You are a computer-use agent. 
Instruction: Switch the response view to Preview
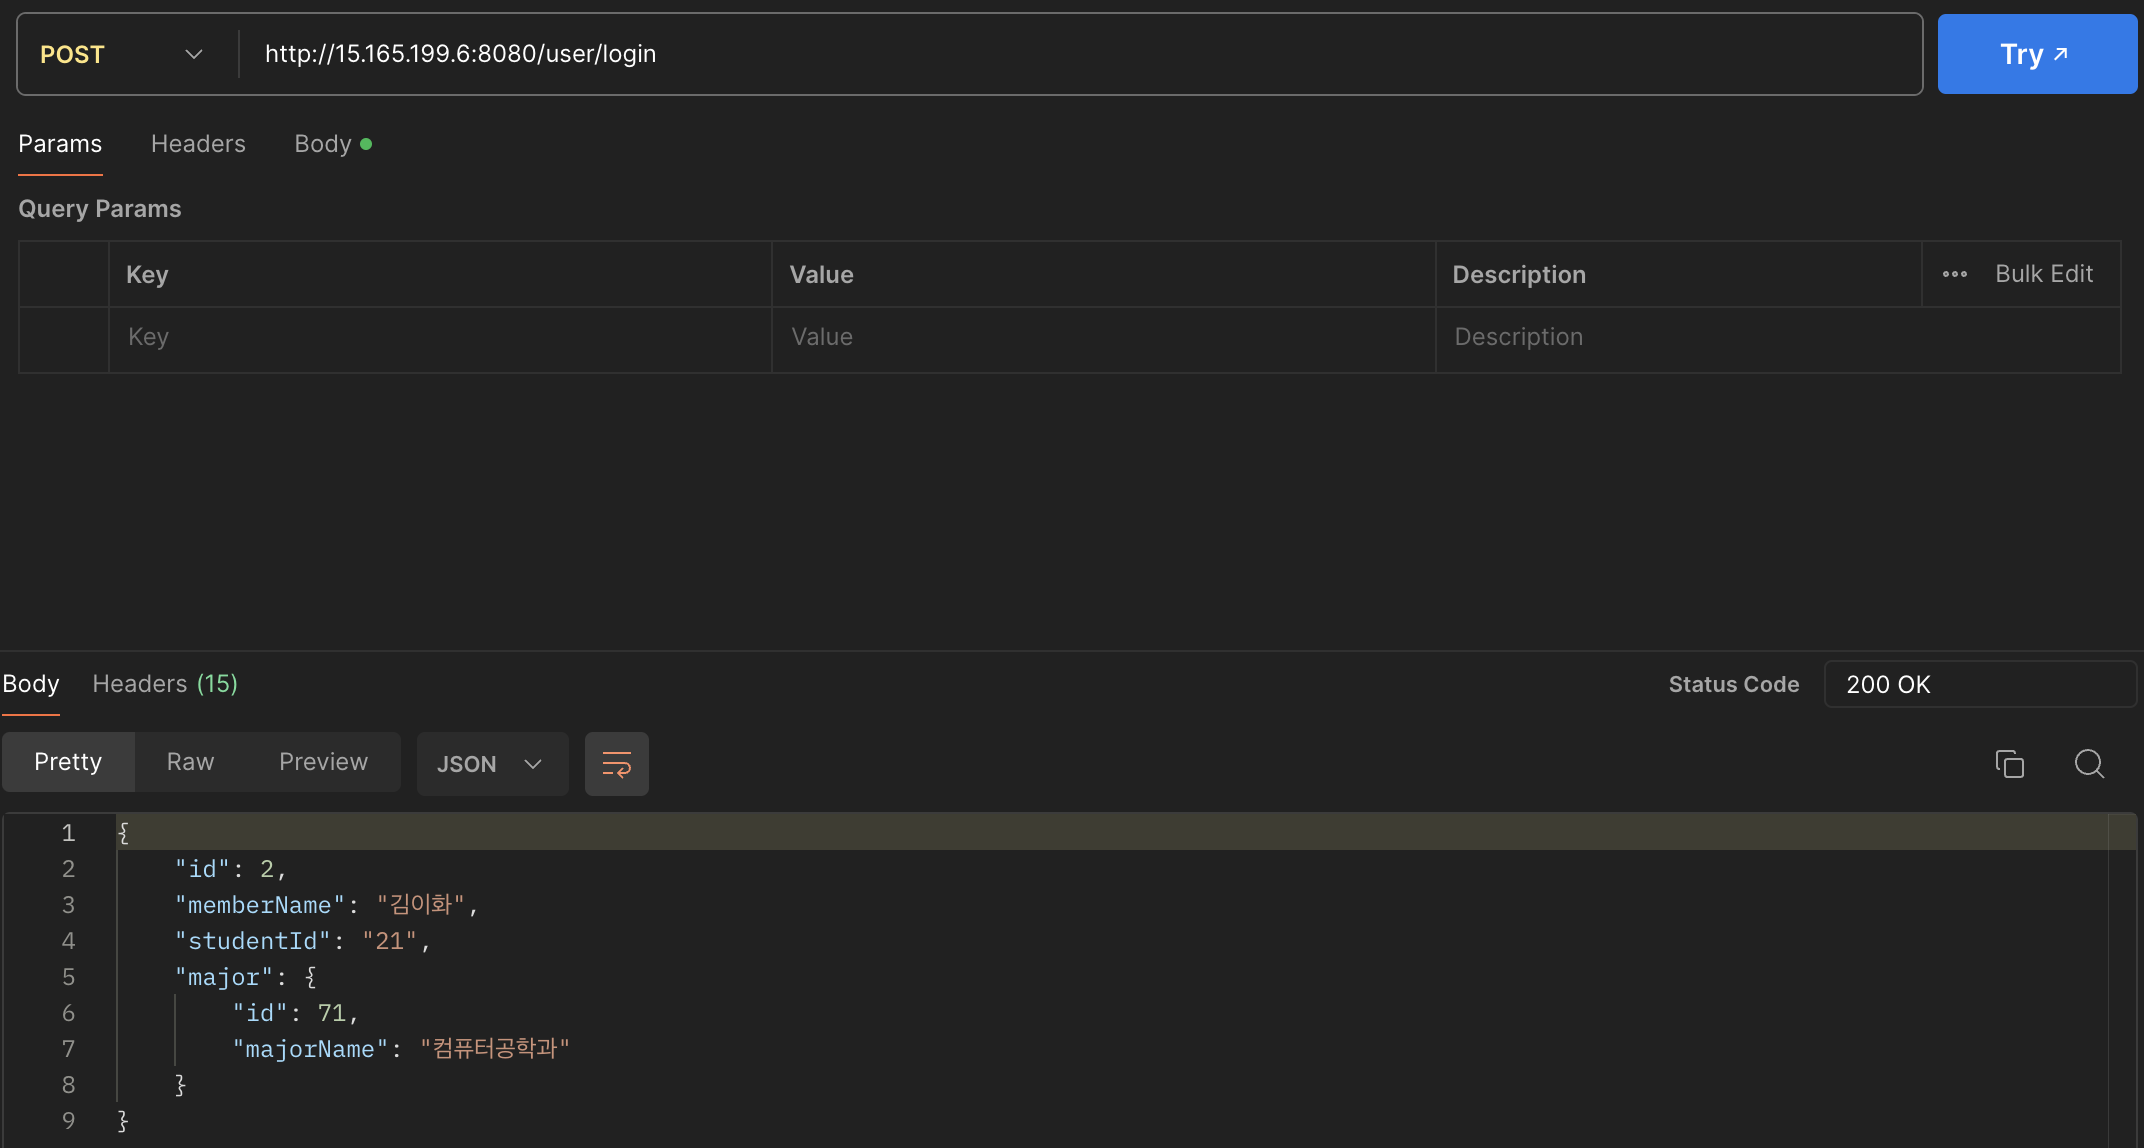click(x=323, y=762)
